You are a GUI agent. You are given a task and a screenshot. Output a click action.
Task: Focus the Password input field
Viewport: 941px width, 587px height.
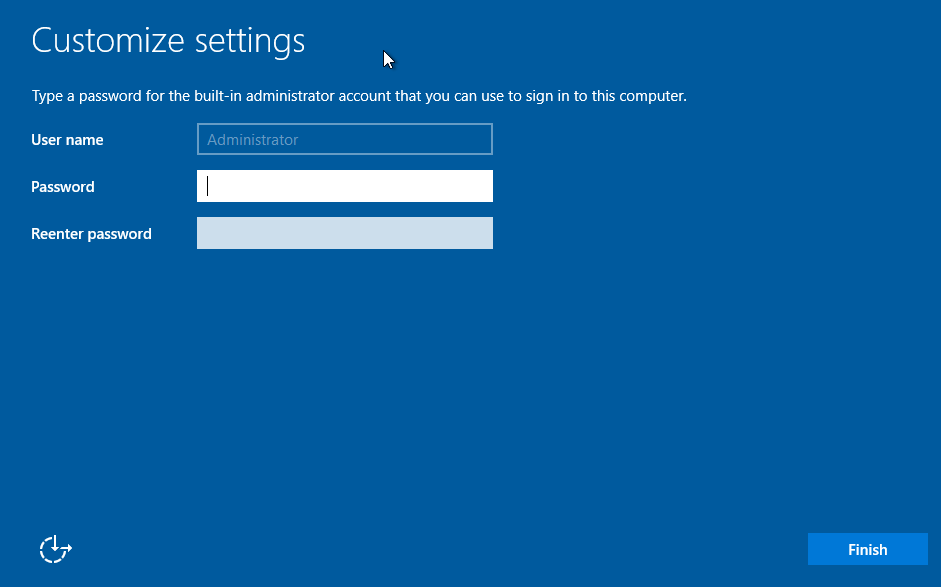coord(344,186)
